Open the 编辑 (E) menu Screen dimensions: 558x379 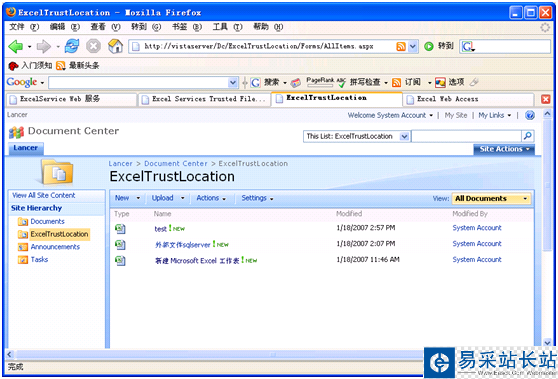pos(65,27)
